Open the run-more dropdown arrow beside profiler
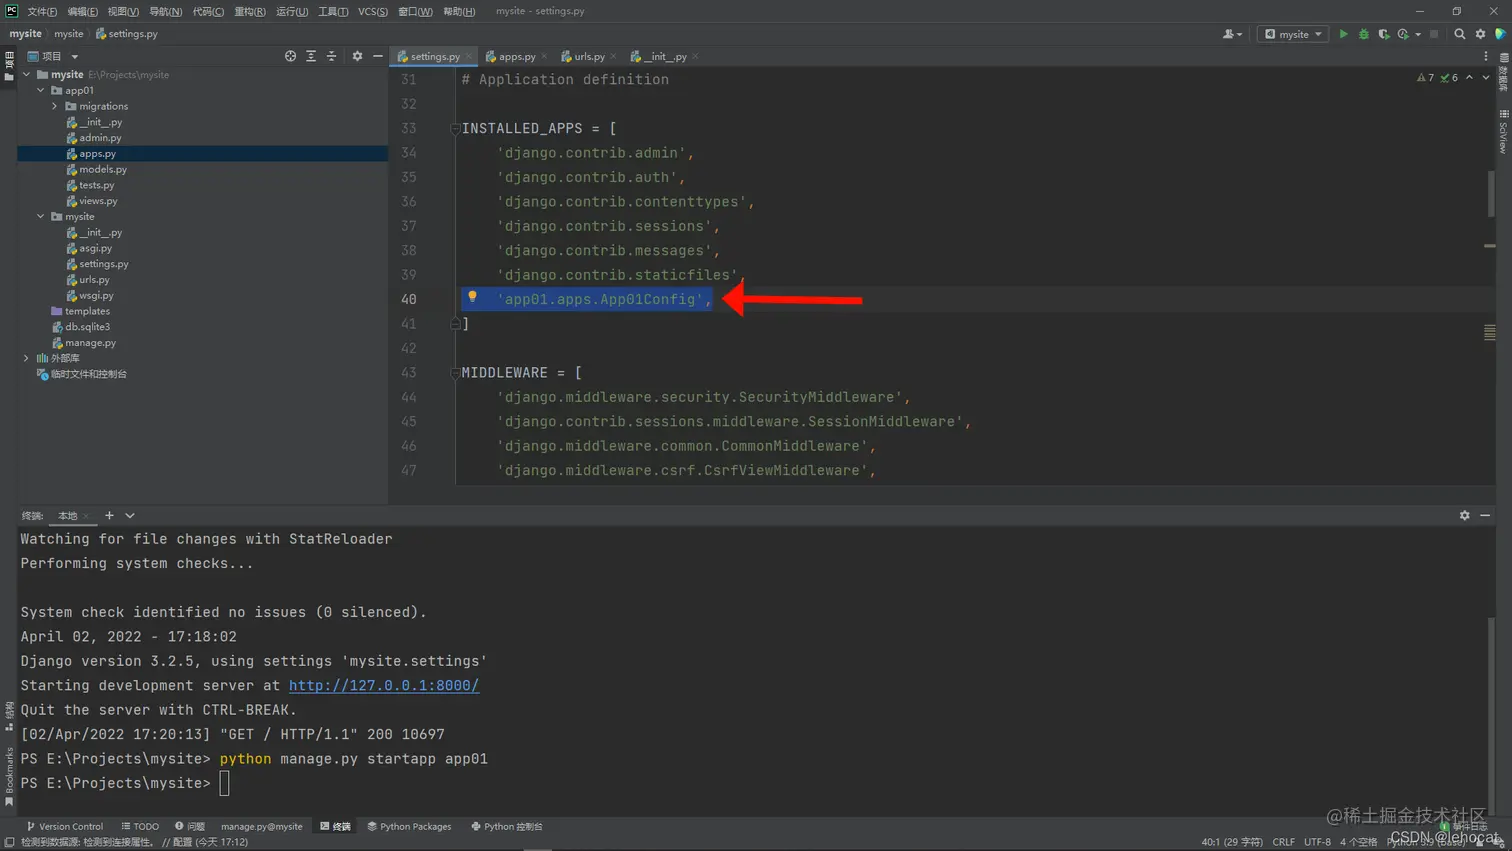Viewport: 1512px width, 851px height. pyautogui.click(x=1418, y=35)
